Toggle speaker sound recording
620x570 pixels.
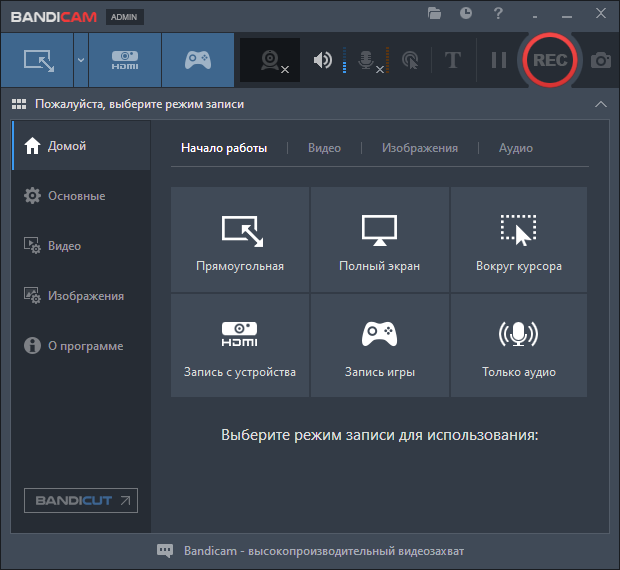click(x=322, y=60)
